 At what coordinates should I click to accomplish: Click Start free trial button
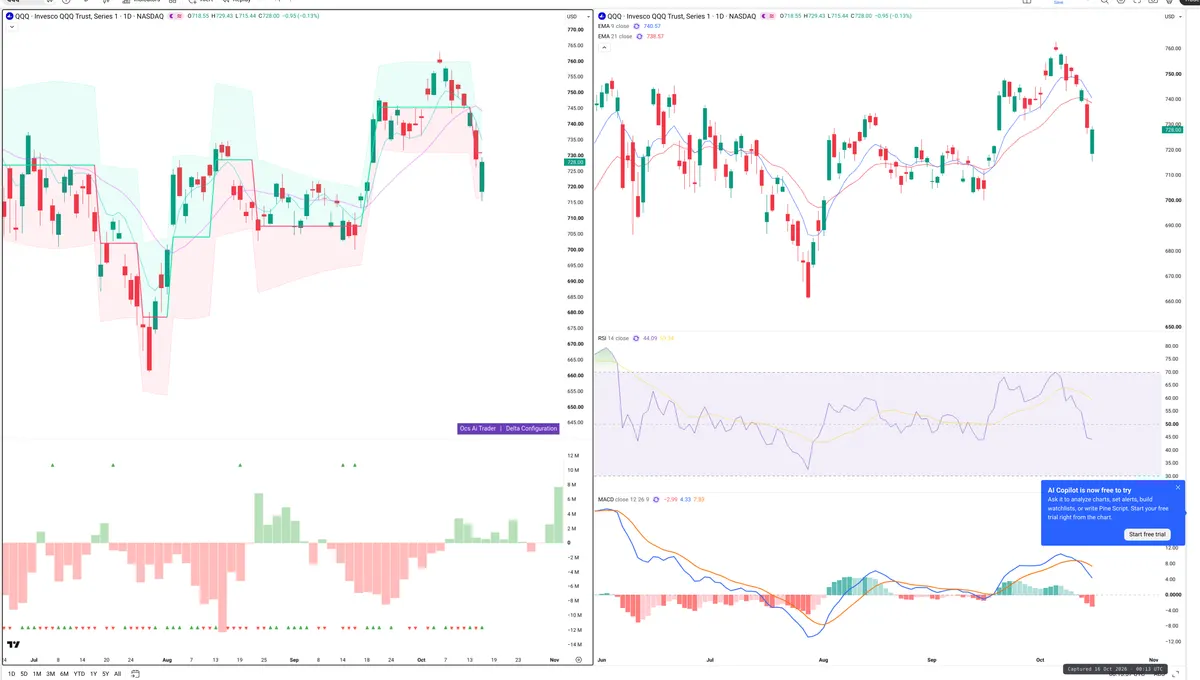click(x=1147, y=535)
